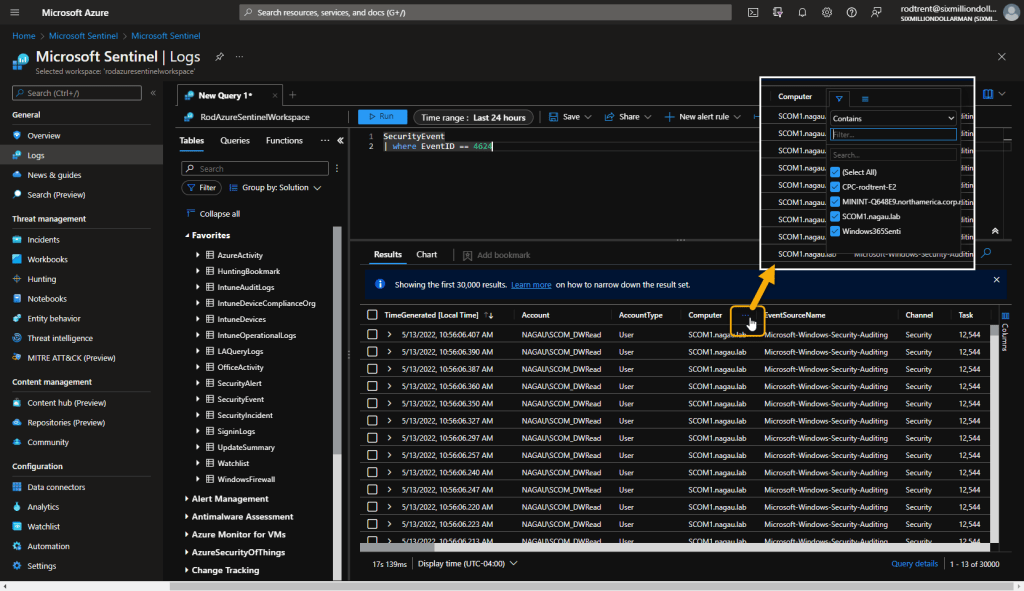
Task: Uncheck SCOM1.nagau.lab in filter list
Action: [835, 216]
